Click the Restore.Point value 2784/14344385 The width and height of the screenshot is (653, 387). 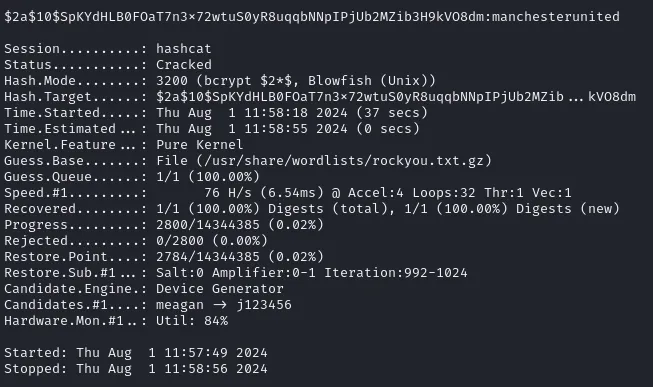coord(208,257)
